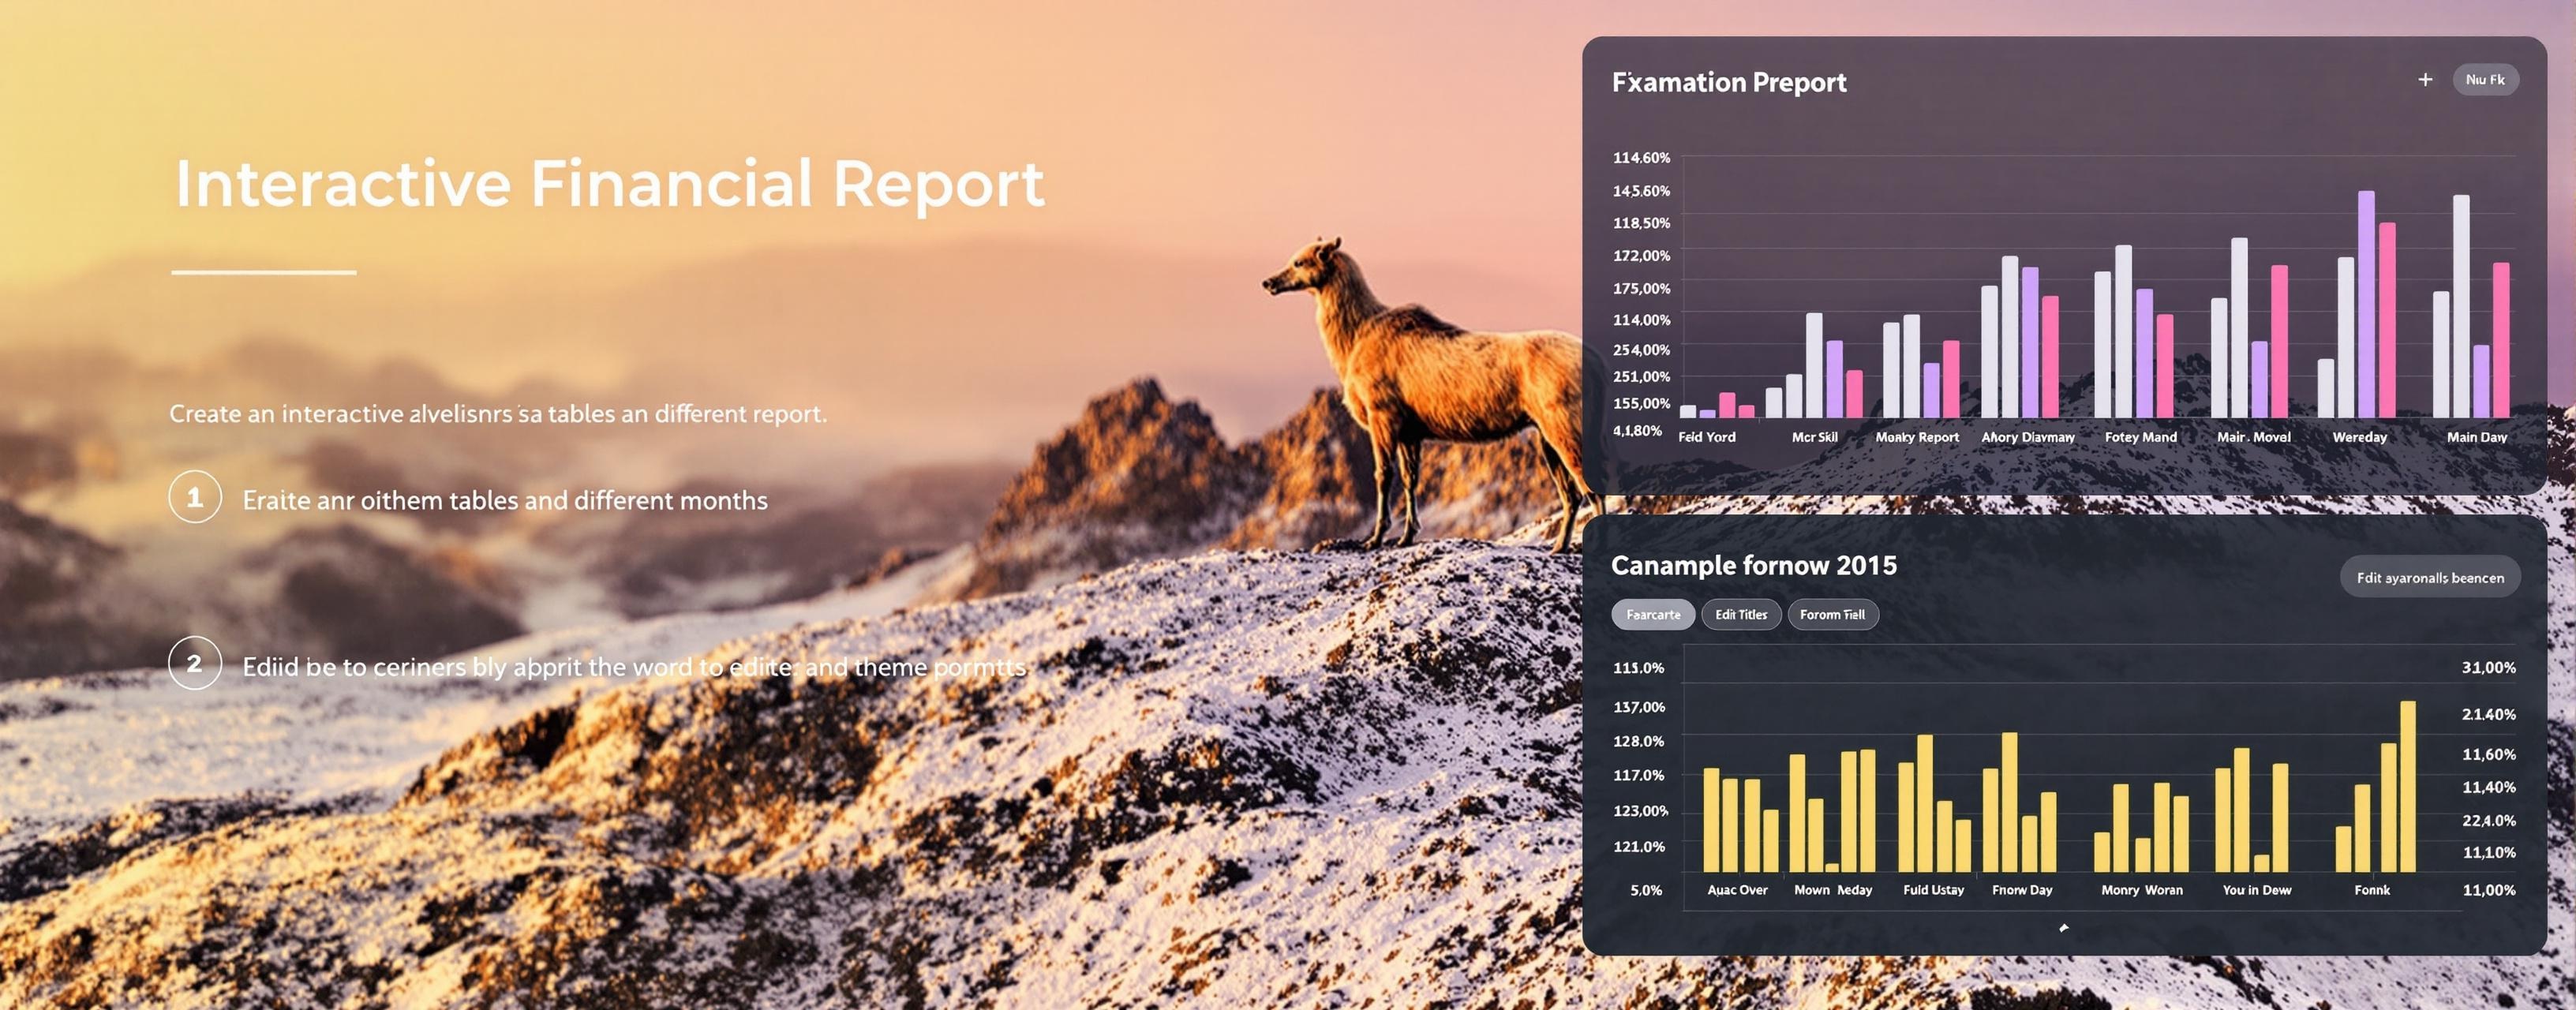Click the tall yellow Fonnk bar
Screen dimensions: 2576x1010
[x=2408, y=786]
